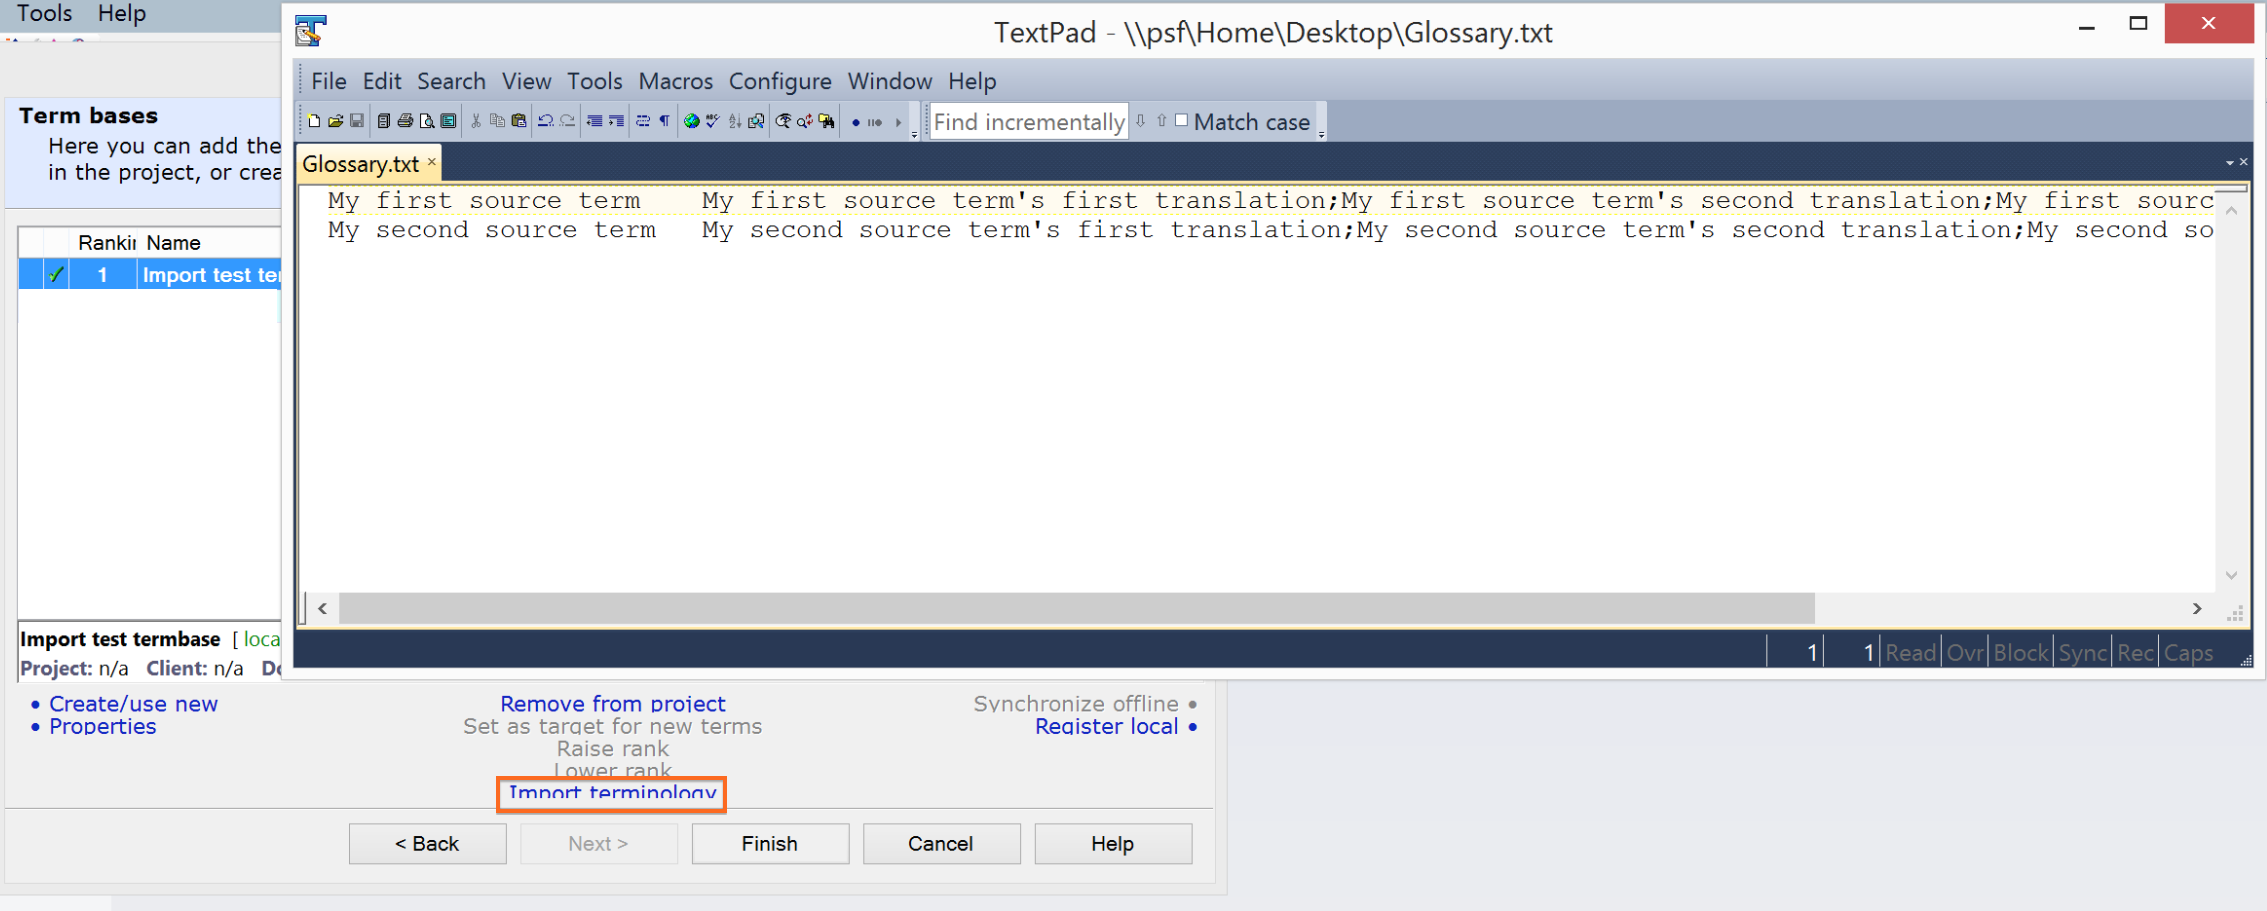Toggle the Import test termbase checkmark
This screenshot has height=911, width=2267.
(56, 274)
